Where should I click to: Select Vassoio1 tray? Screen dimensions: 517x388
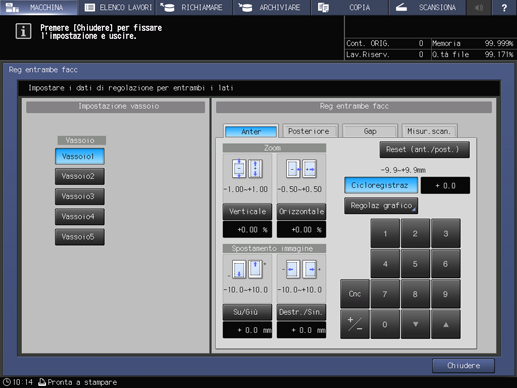(80, 156)
